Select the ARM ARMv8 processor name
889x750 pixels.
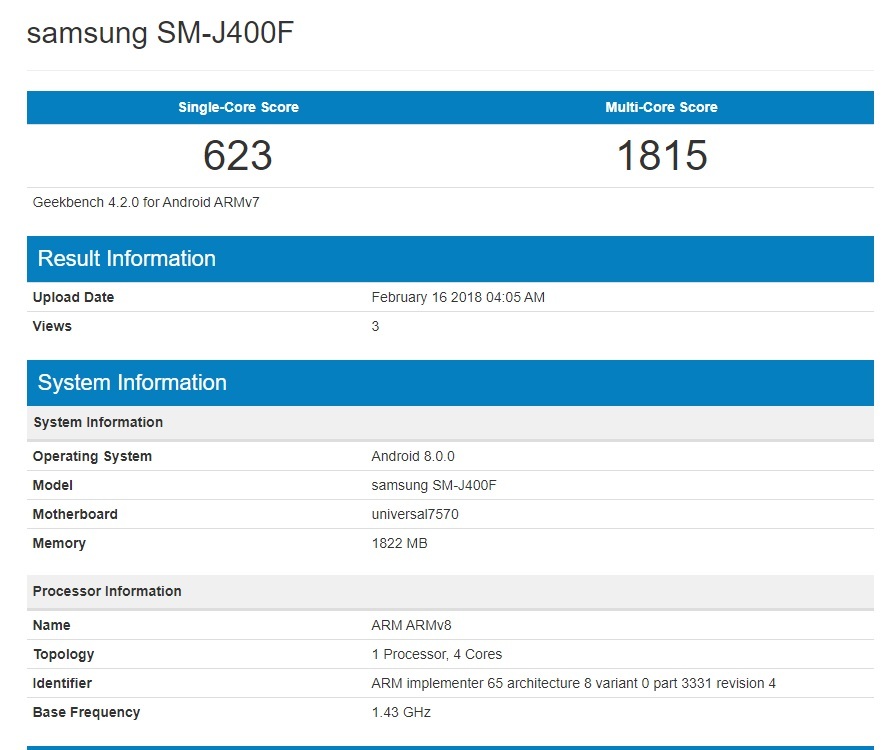click(x=411, y=625)
